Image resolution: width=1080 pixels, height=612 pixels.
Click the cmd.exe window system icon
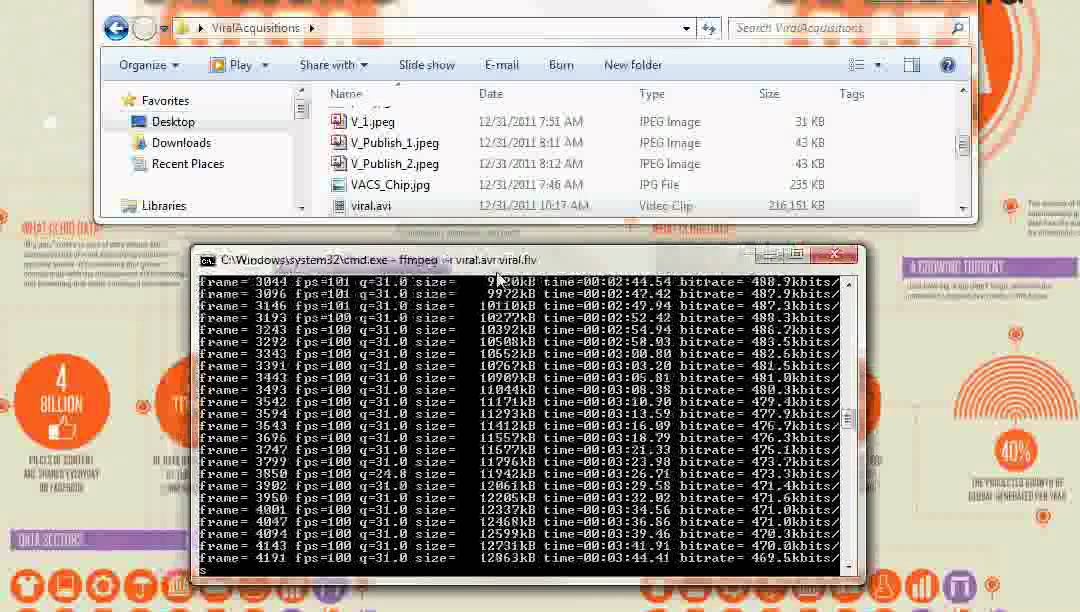(207, 260)
